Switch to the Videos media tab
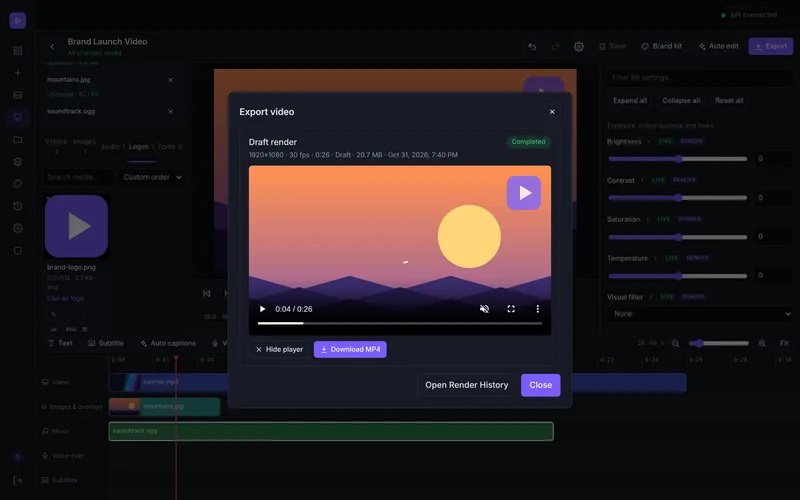This screenshot has width=800, height=500. [x=56, y=146]
